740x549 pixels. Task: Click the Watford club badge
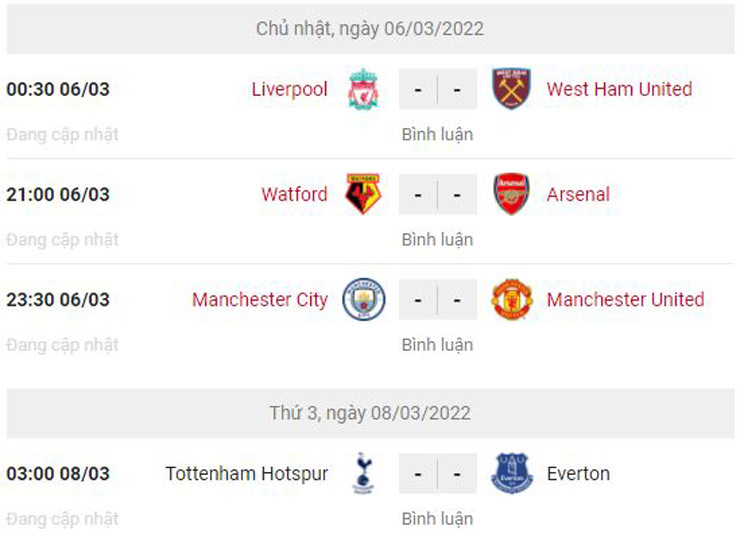click(363, 194)
